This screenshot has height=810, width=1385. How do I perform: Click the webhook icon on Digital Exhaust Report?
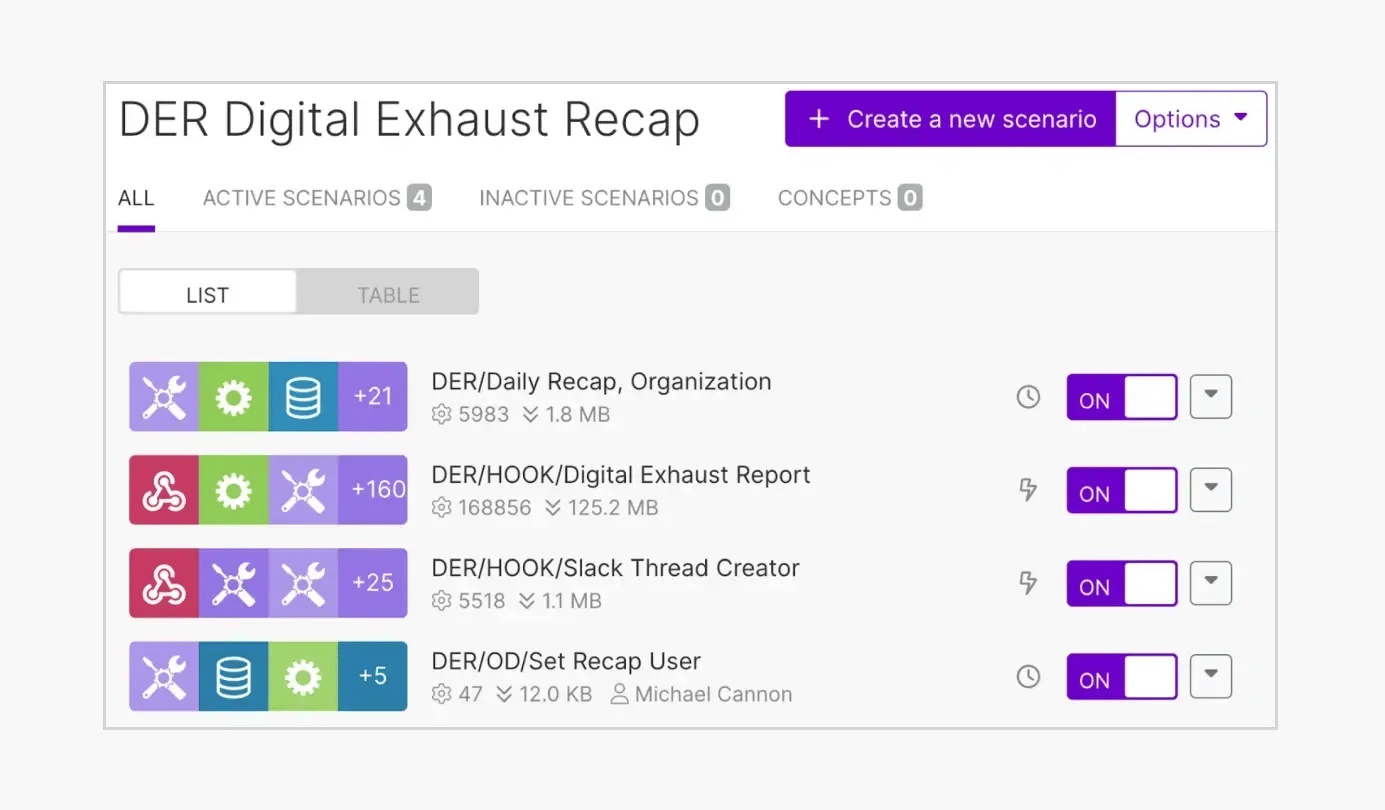(164, 490)
